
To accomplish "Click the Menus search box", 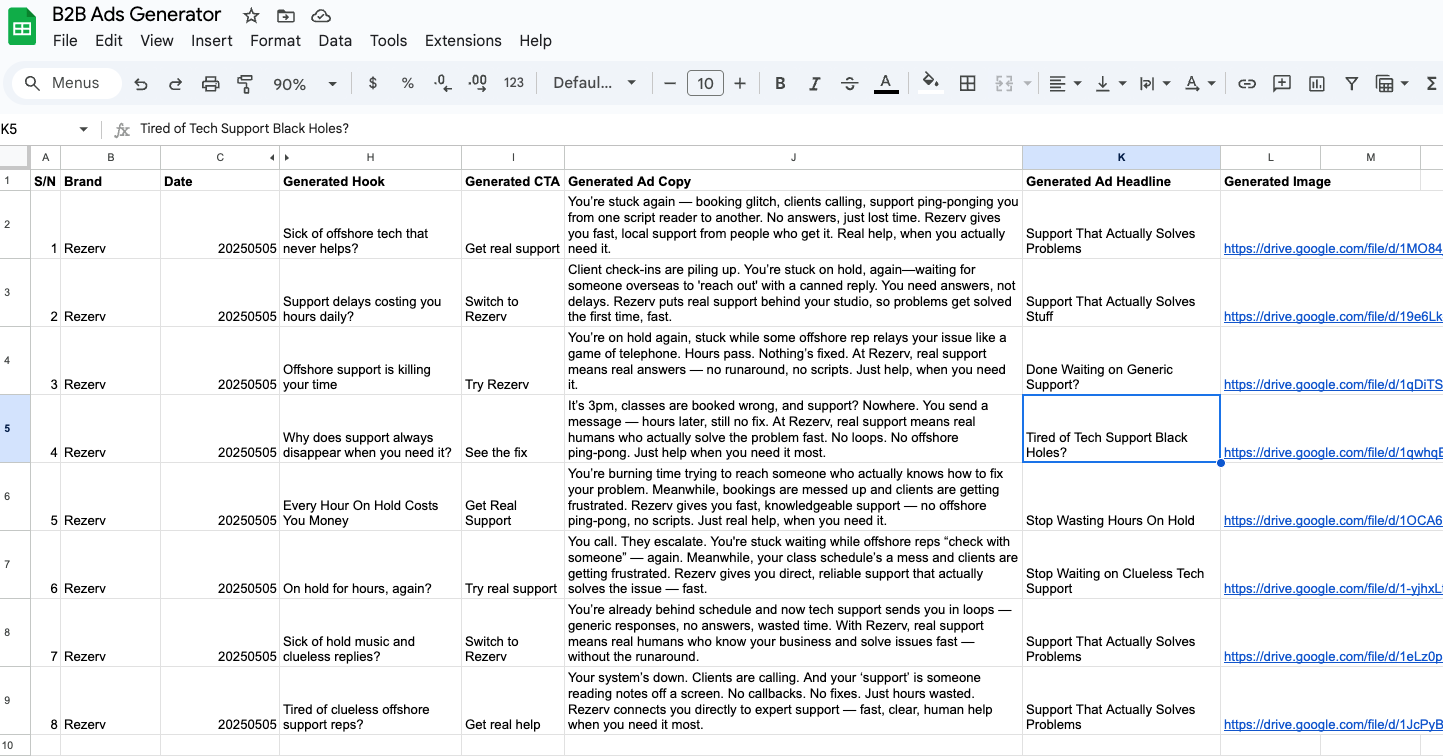I will pos(66,83).
